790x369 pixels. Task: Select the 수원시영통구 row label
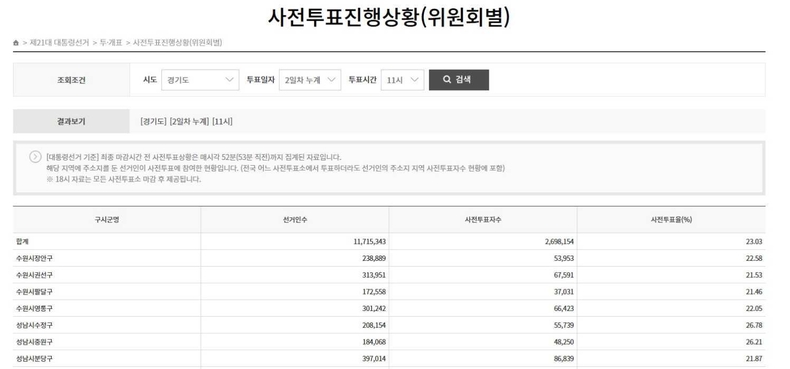click(x=34, y=309)
